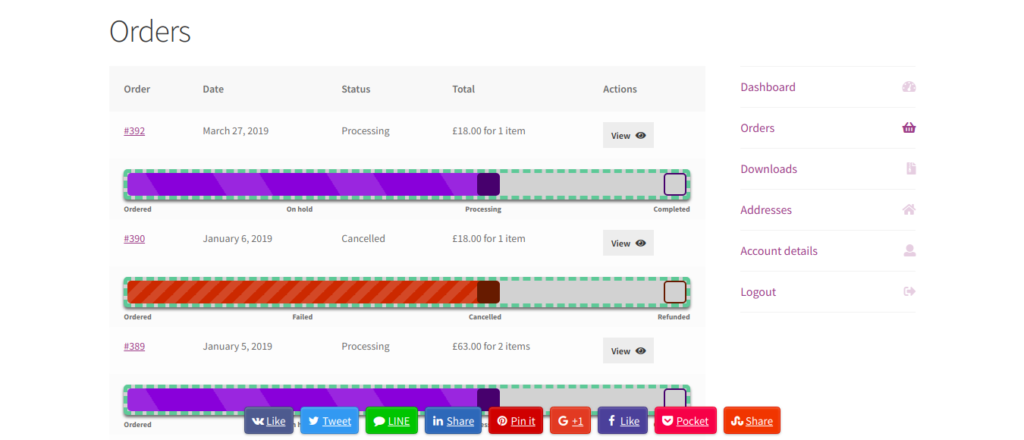Viewport: 1024px width, 440px height.
Task: Click Completed endpoint on order #392 progress bar
Action: (x=675, y=184)
